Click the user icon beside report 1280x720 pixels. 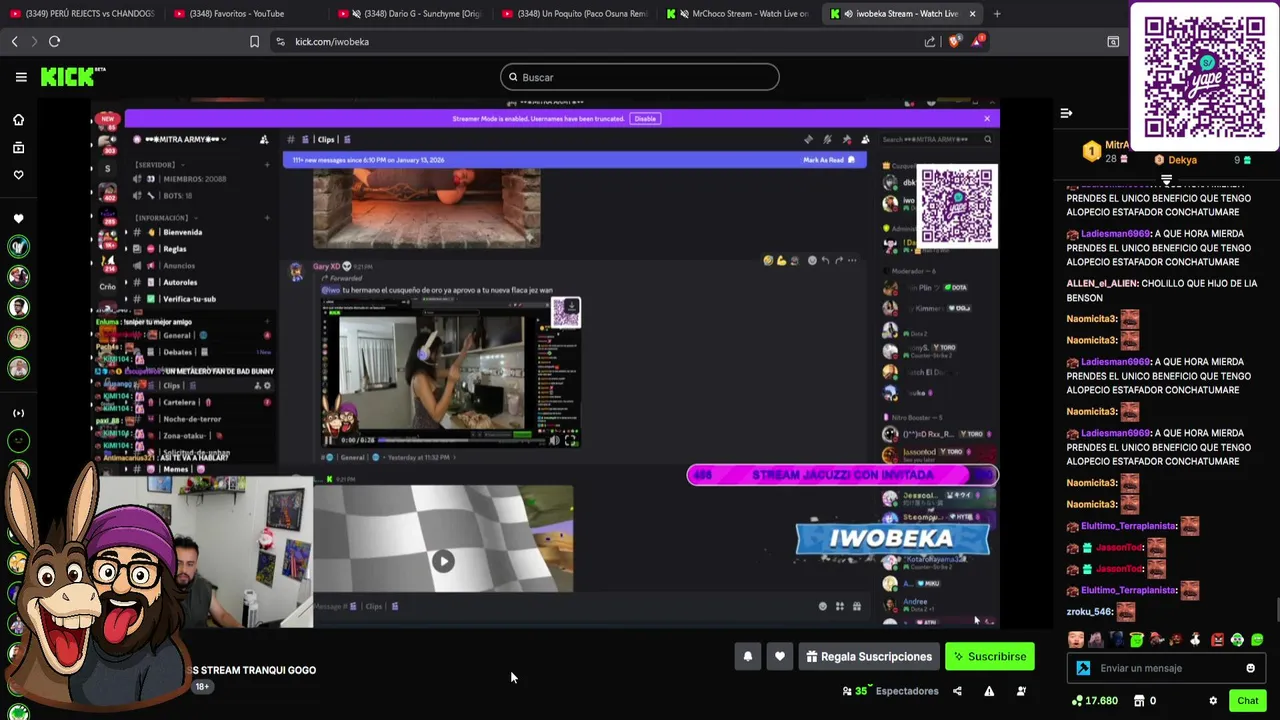[1021, 691]
